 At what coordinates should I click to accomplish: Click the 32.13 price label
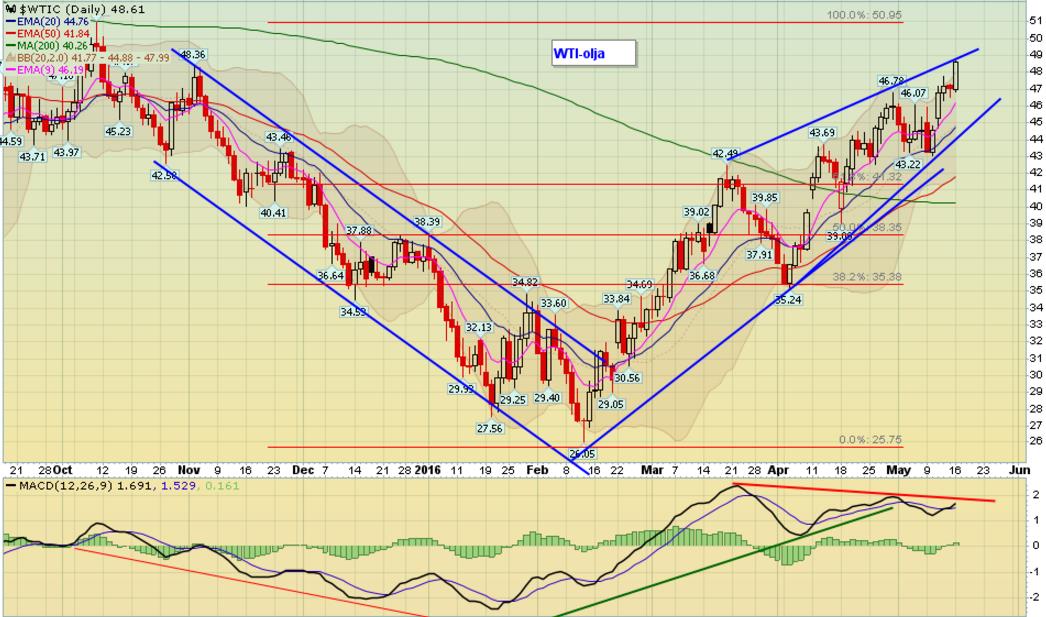[x=478, y=328]
